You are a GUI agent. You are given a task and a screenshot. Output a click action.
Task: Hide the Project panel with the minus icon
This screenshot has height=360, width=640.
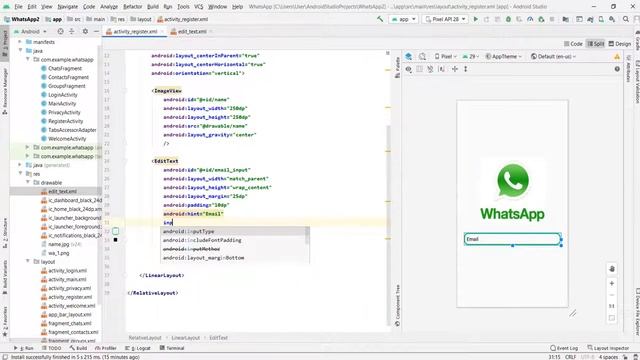point(96,31)
